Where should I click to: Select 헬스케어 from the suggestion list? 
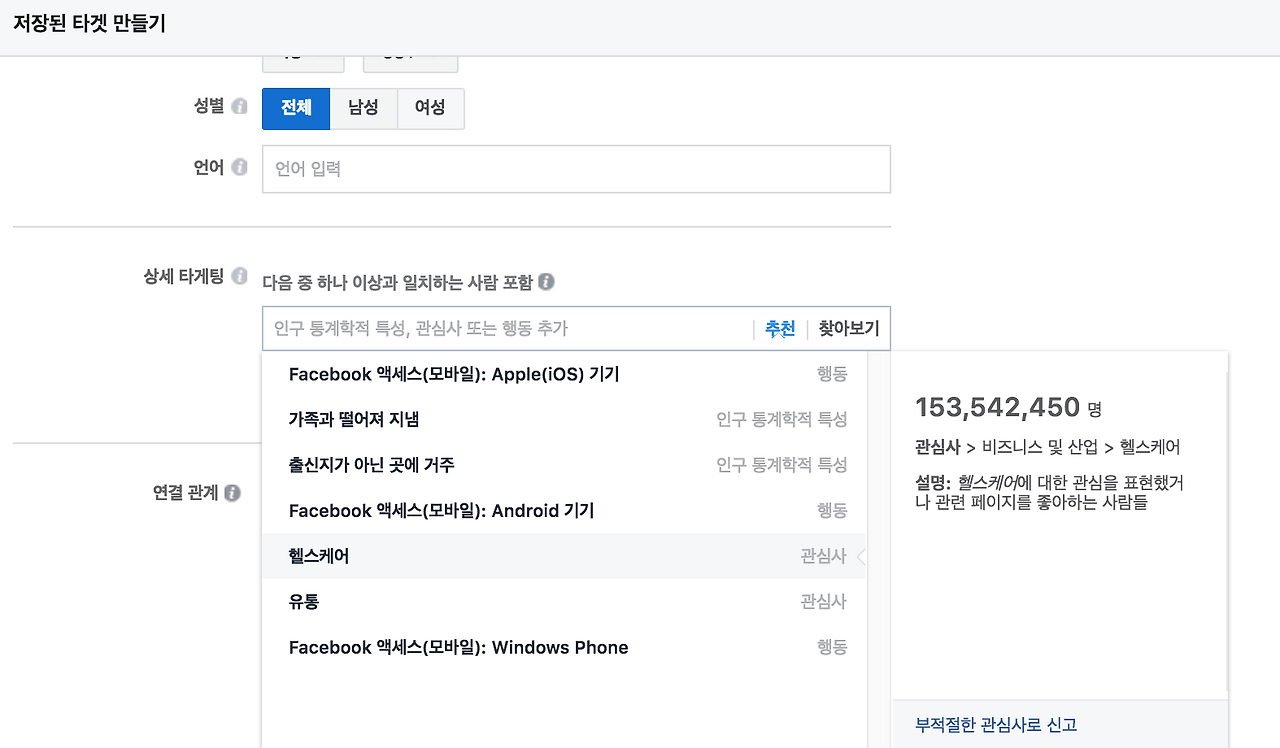[320, 555]
